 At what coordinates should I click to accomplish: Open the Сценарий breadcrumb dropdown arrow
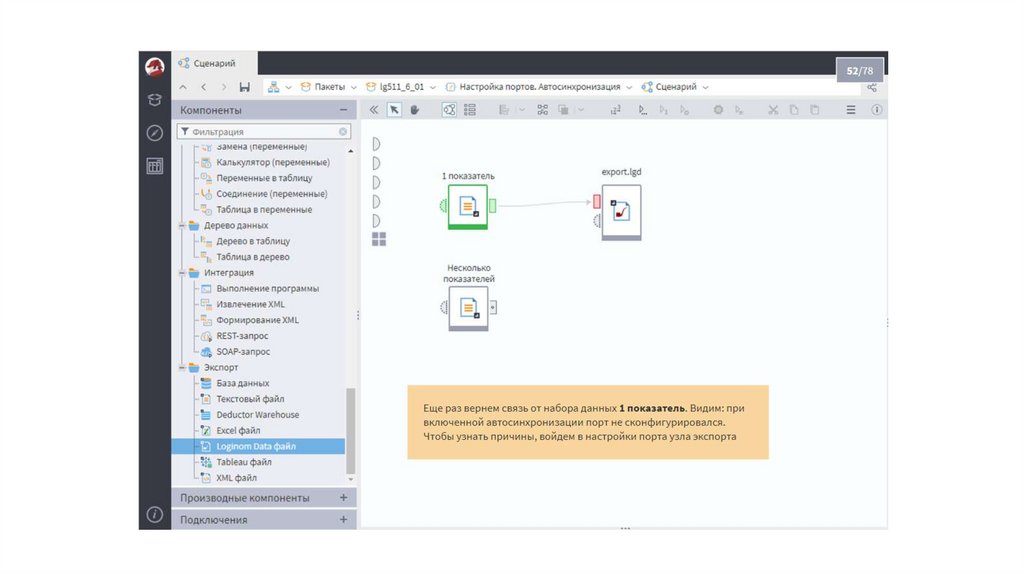click(x=705, y=88)
